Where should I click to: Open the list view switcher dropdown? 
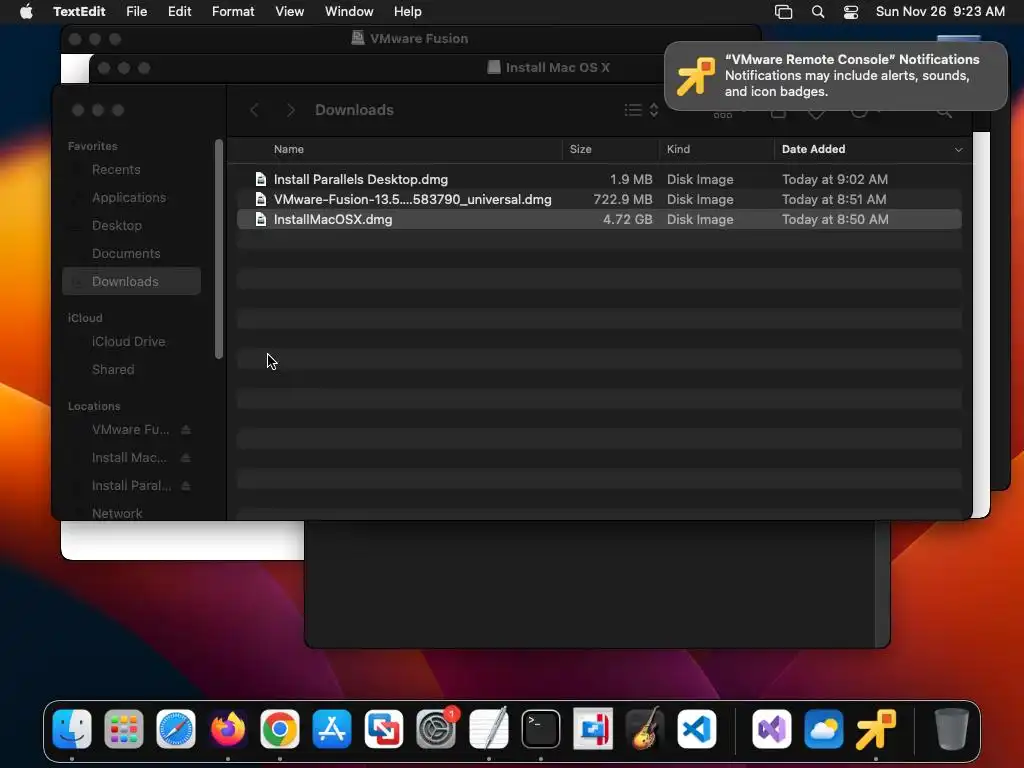tap(641, 110)
